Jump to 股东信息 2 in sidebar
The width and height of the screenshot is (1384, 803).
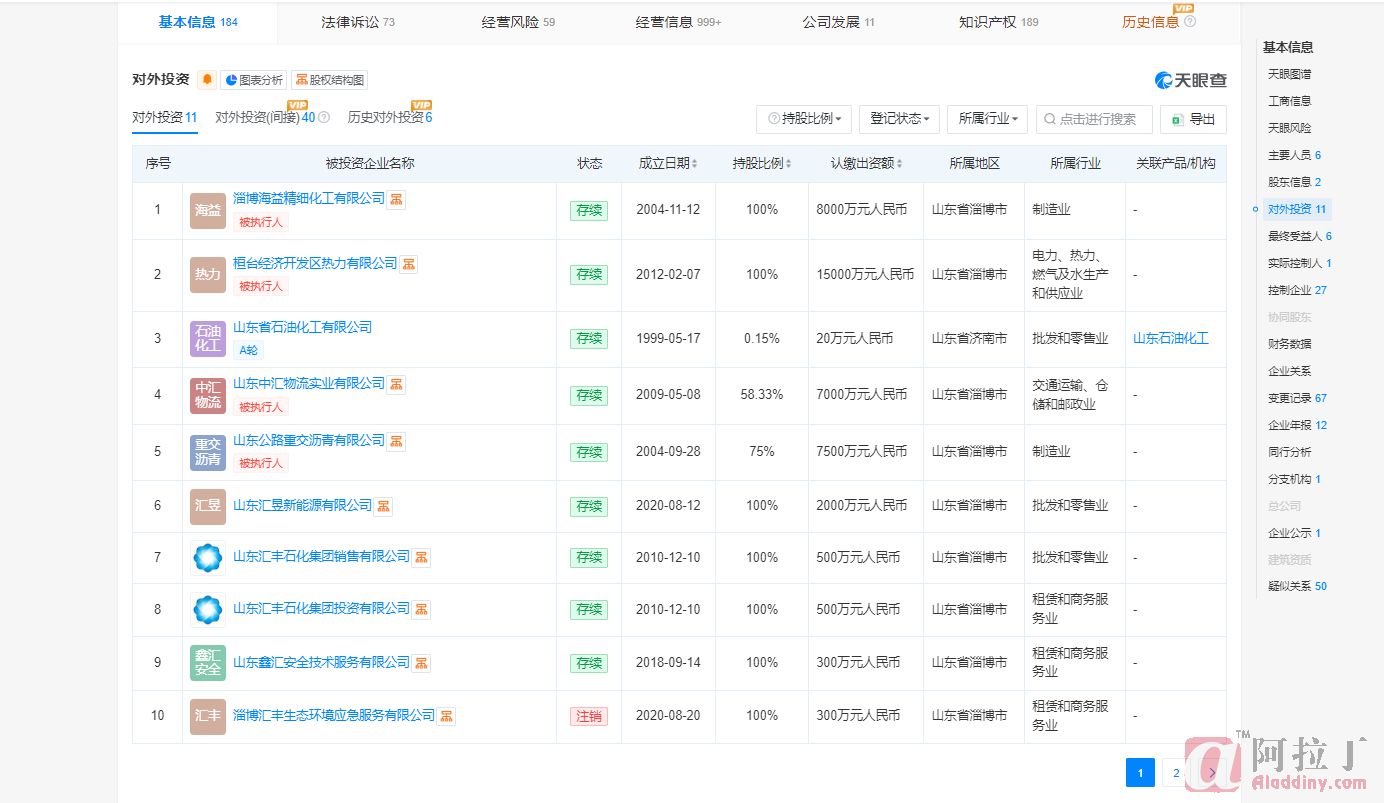1295,182
